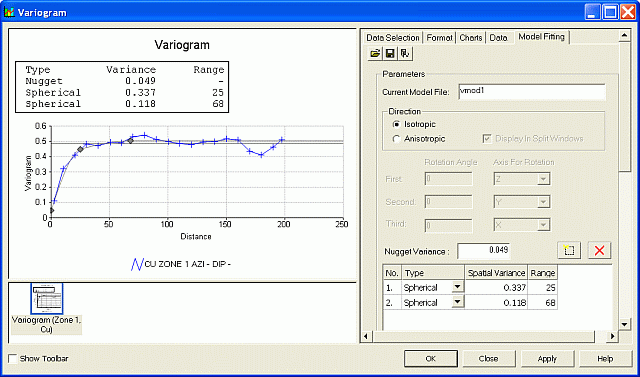
Task: Switch to the Data Selection tab
Action: click(393, 38)
